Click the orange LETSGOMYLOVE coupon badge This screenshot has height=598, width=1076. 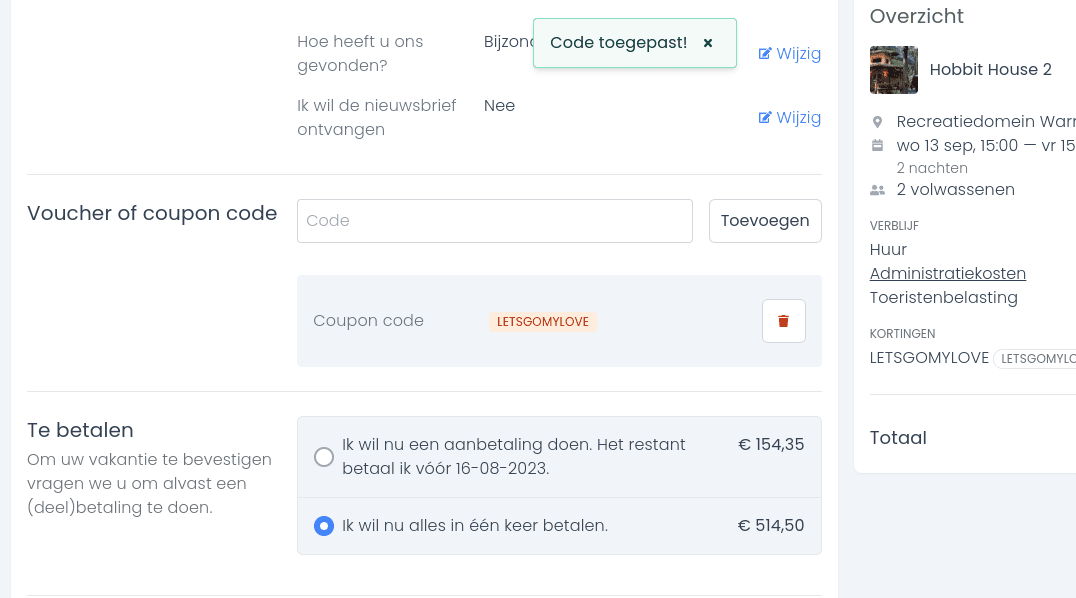(x=543, y=321)
